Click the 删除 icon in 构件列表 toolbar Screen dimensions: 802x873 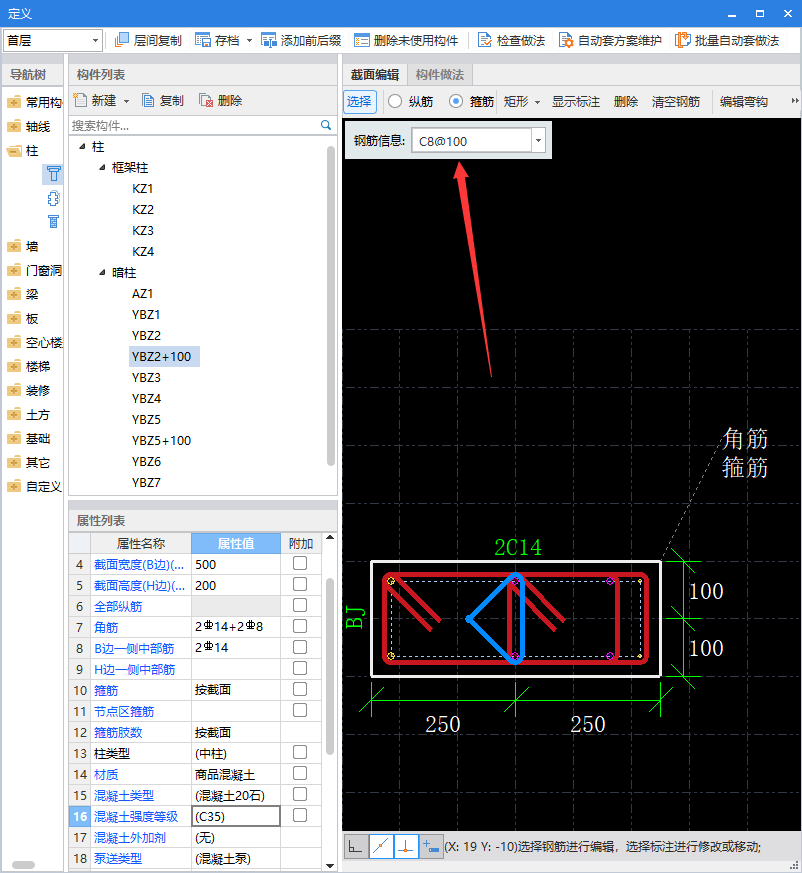tap(206, 100)
